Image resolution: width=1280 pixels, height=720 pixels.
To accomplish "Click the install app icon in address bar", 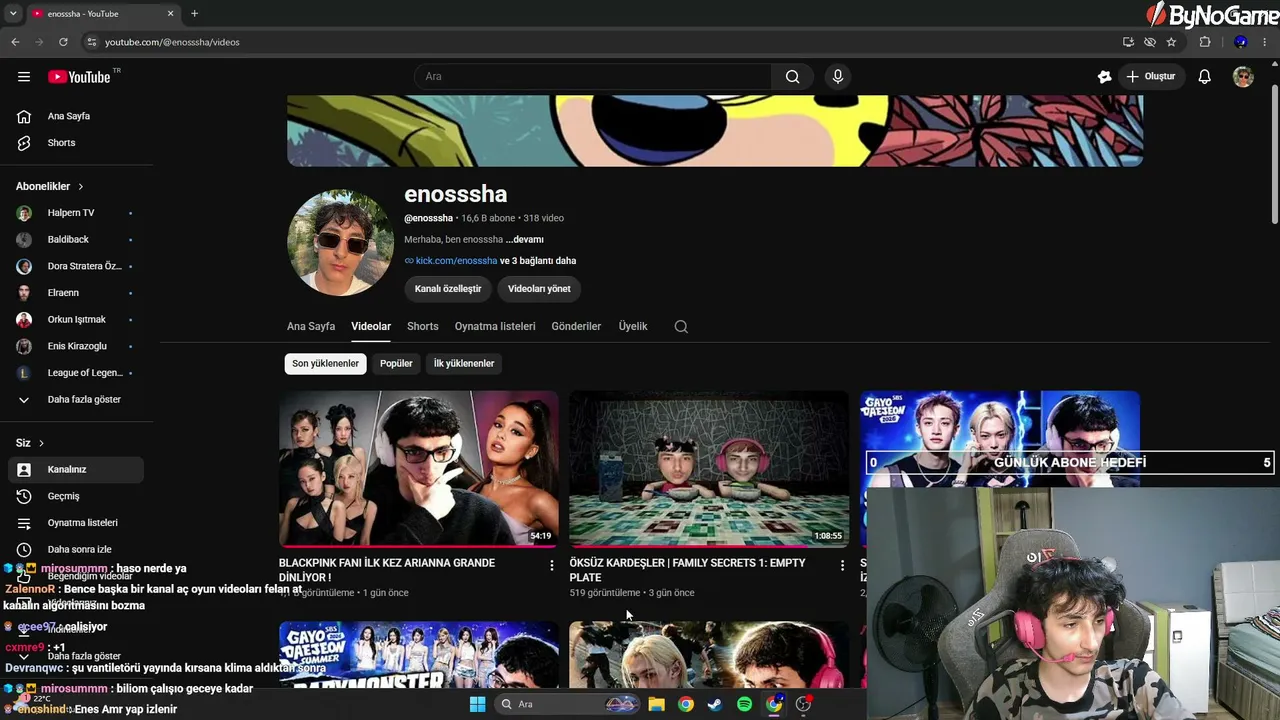I will click(x=1128, y=42).
